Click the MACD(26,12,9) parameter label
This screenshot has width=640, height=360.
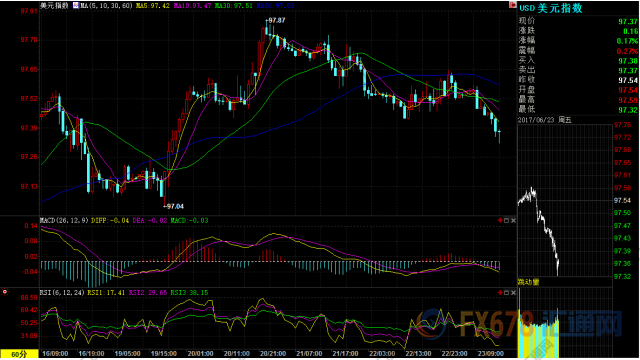click(64, 220)
